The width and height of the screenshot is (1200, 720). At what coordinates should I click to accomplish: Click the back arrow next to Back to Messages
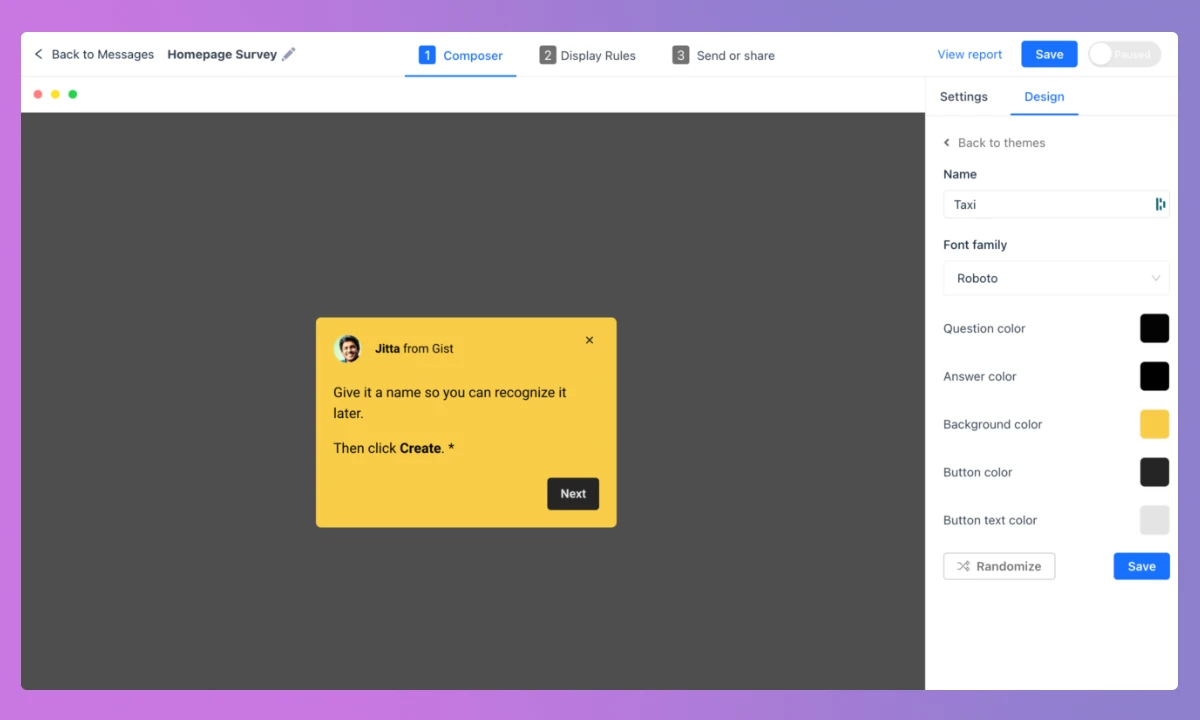(39, 54)
